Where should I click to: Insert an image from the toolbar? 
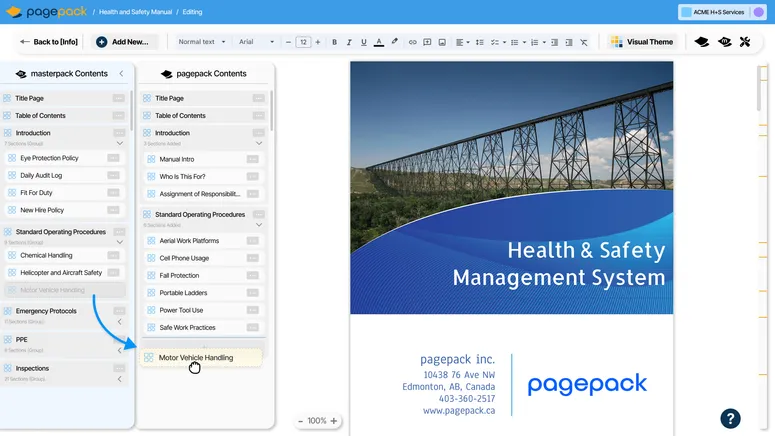(x=442, y=42)
